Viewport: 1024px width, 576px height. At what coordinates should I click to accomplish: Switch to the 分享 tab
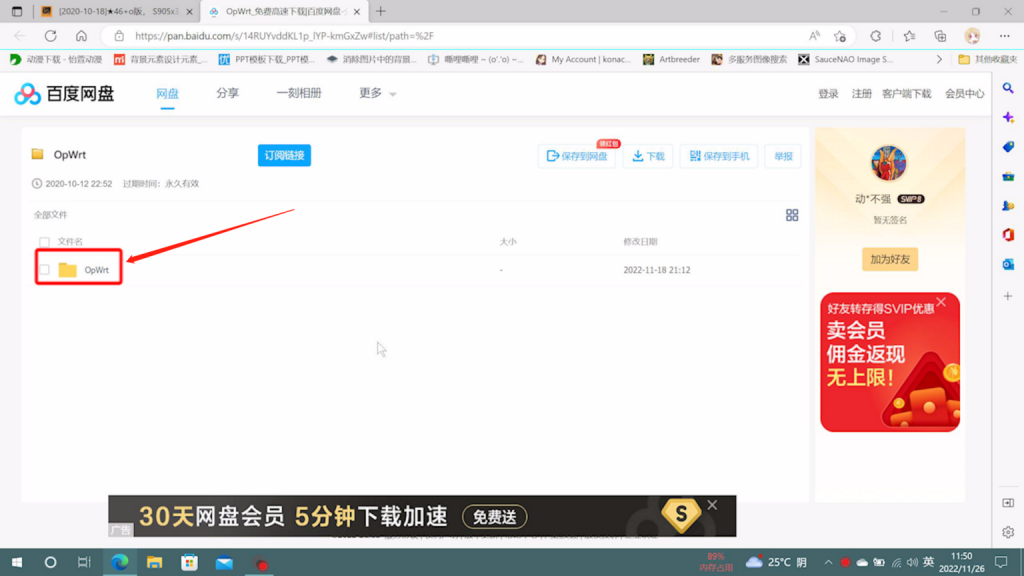(227, 93)
